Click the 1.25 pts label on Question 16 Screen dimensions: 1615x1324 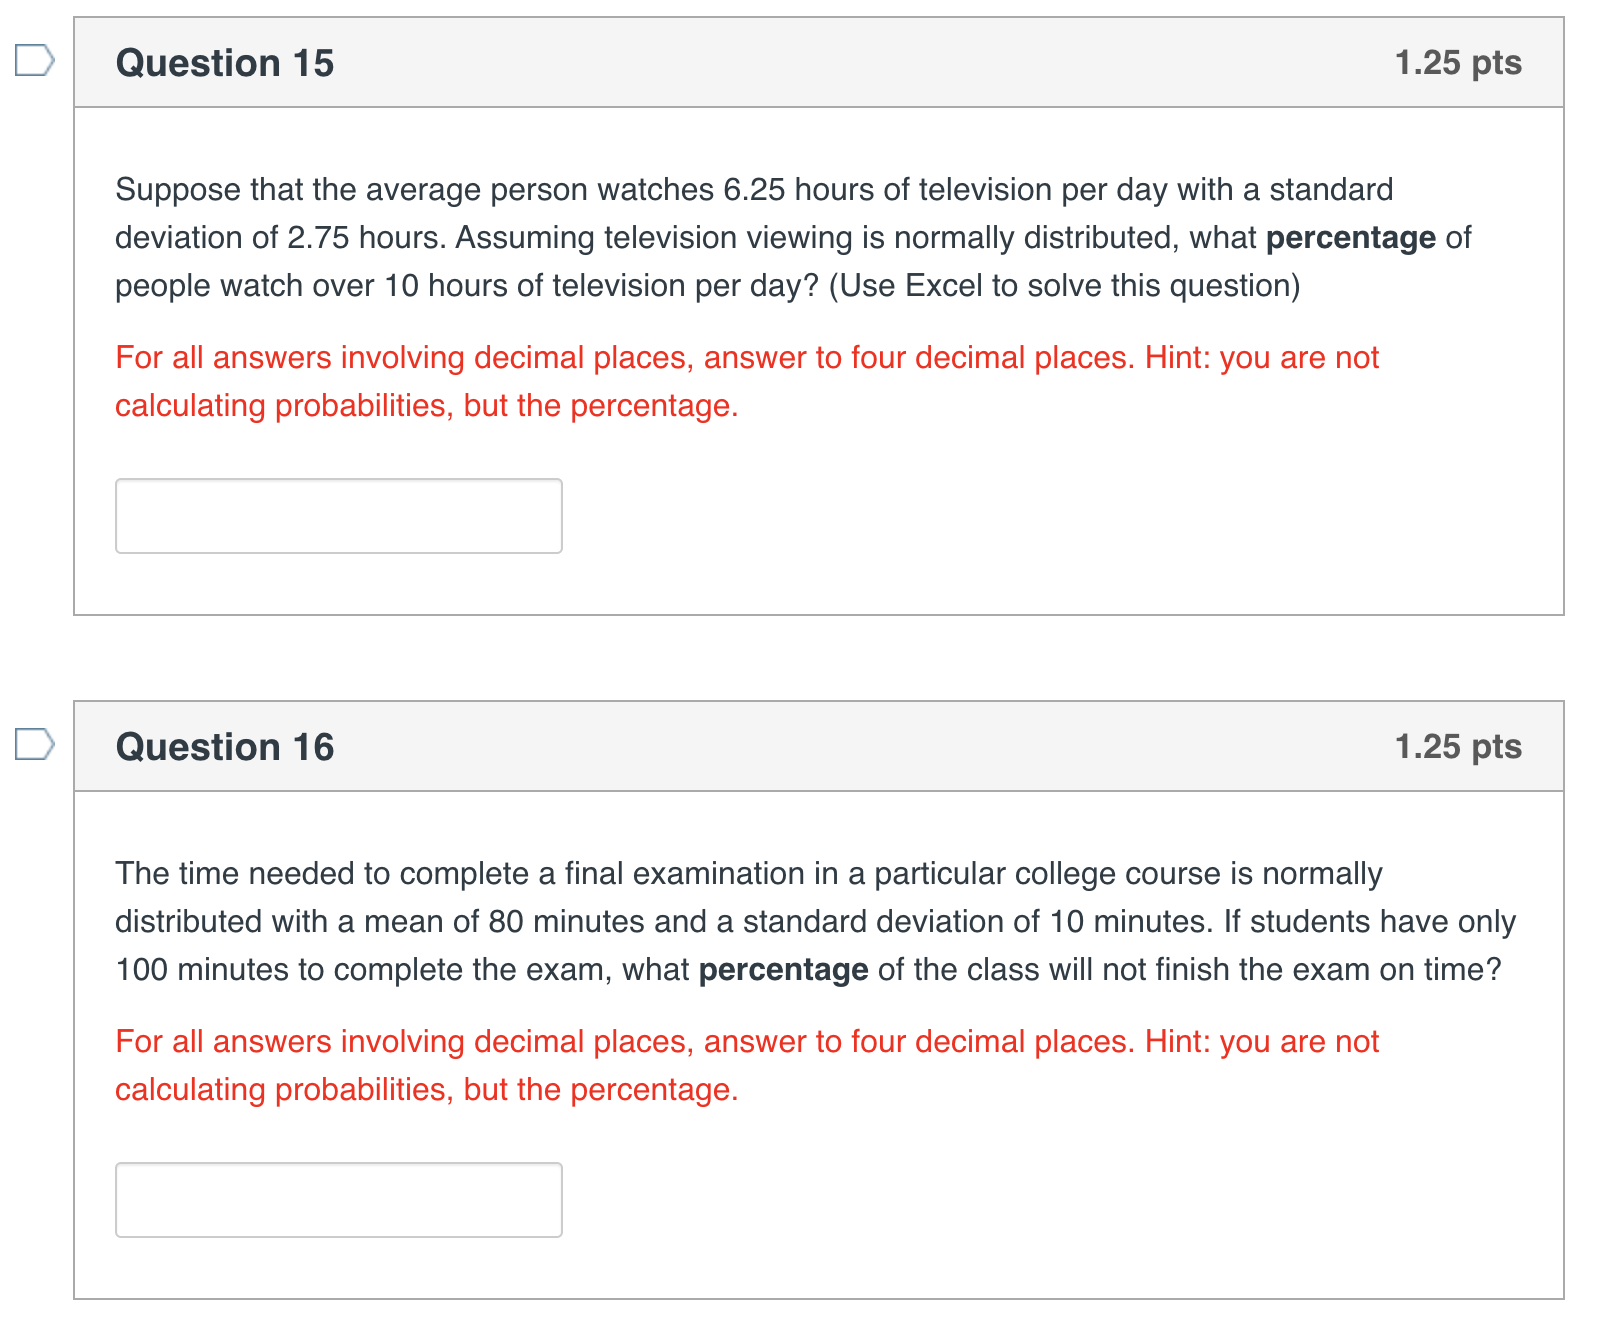coord(1458,746)
